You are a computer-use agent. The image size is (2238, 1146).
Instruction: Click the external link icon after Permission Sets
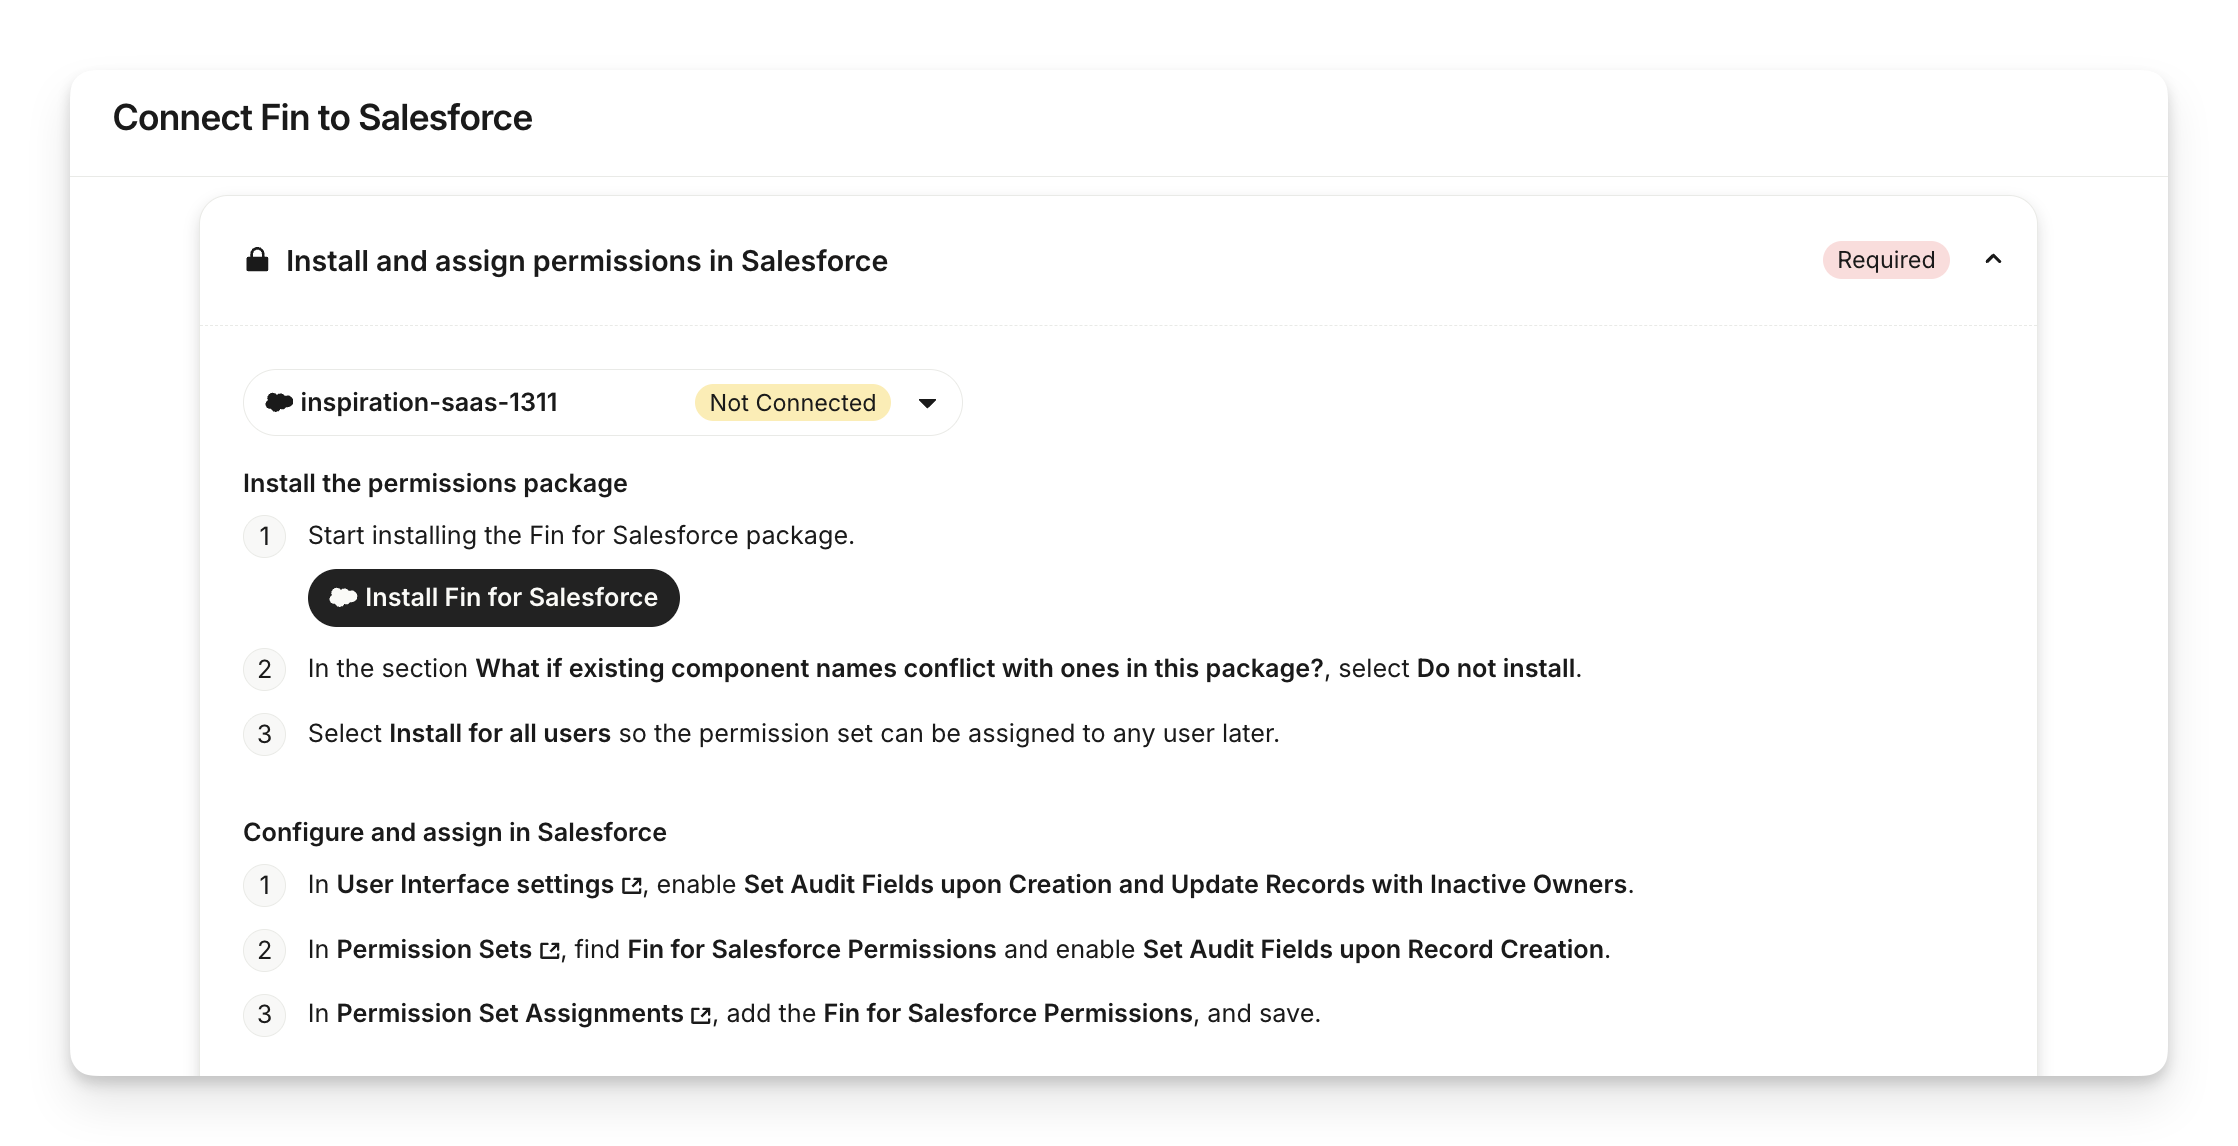tap(550, 951)
